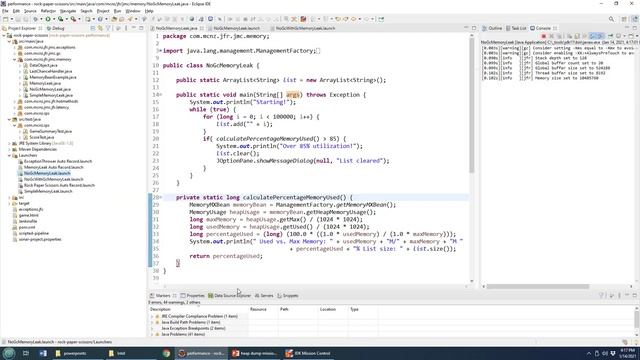Switch to the Debug view tab
This screenshot has width=640, height=360.
pyautogui.click(x=56, y=28)
